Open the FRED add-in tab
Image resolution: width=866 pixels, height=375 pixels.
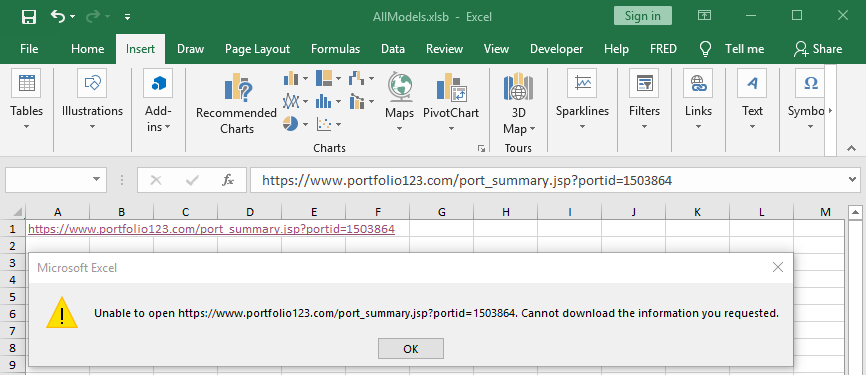tap(663, 49)
